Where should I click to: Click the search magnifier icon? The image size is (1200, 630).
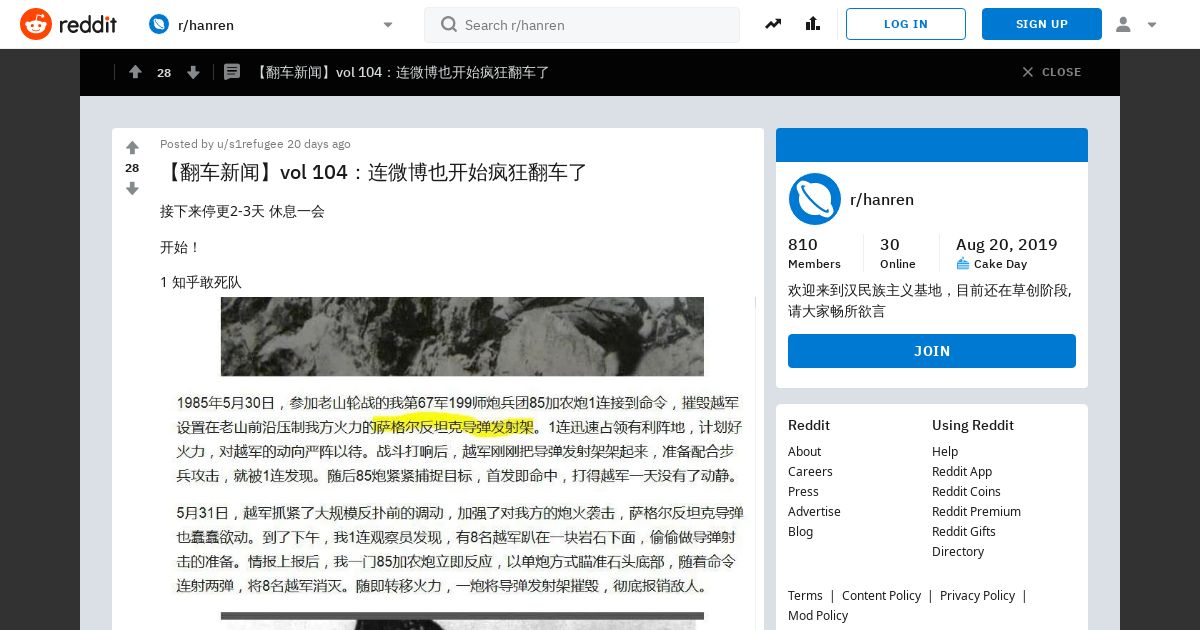pos(449,24)
